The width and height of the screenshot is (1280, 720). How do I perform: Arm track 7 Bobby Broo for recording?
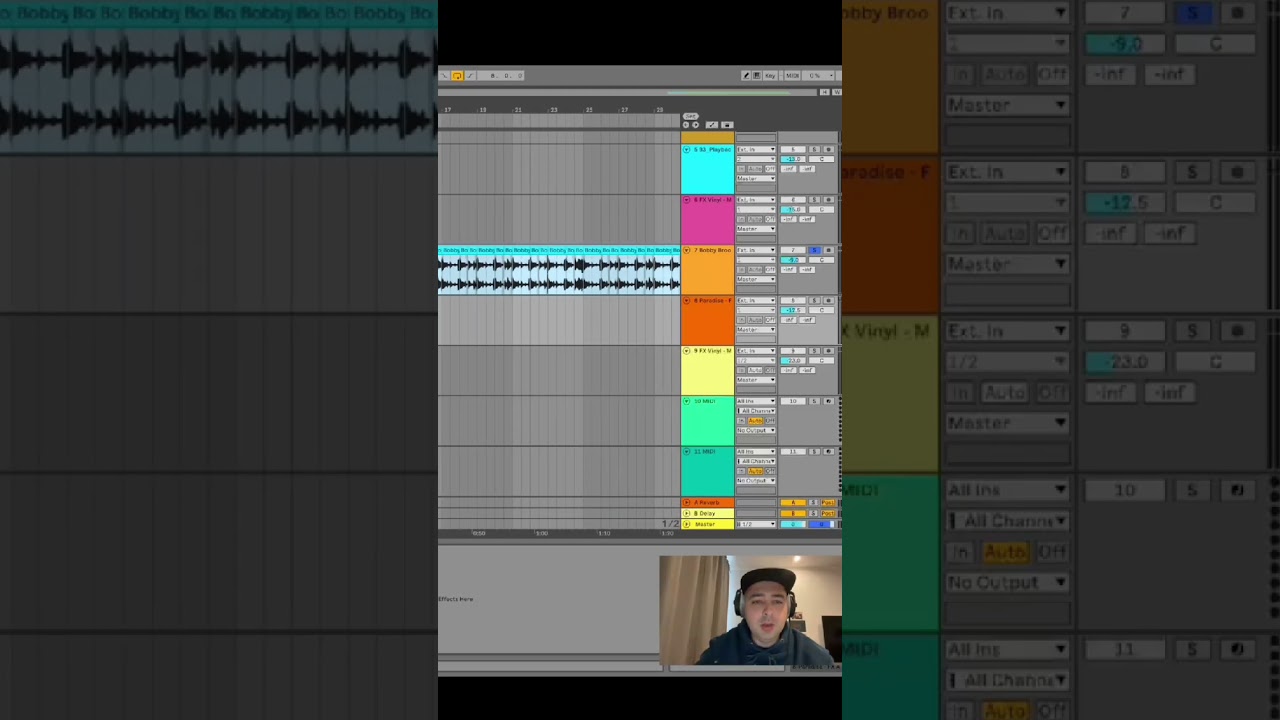829,250
